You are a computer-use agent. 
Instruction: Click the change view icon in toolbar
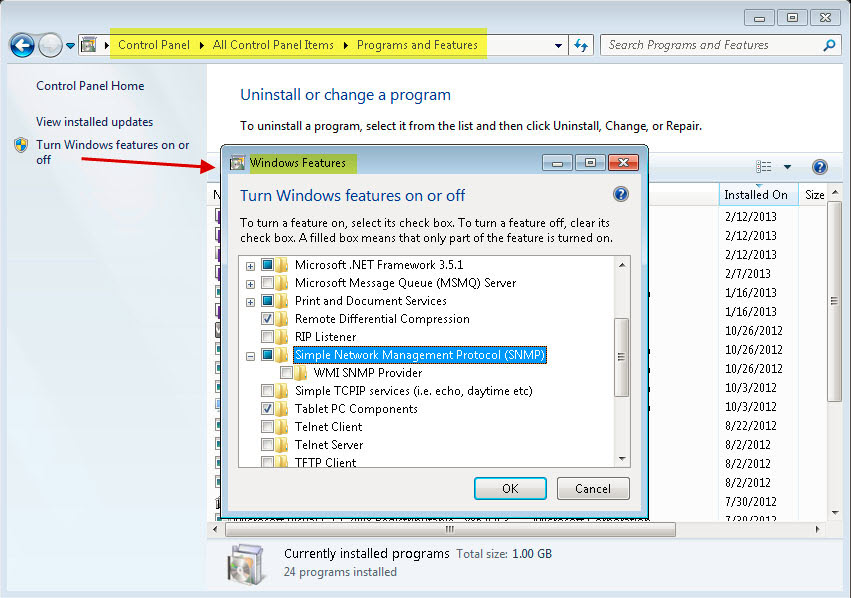(x=764, y=167)
